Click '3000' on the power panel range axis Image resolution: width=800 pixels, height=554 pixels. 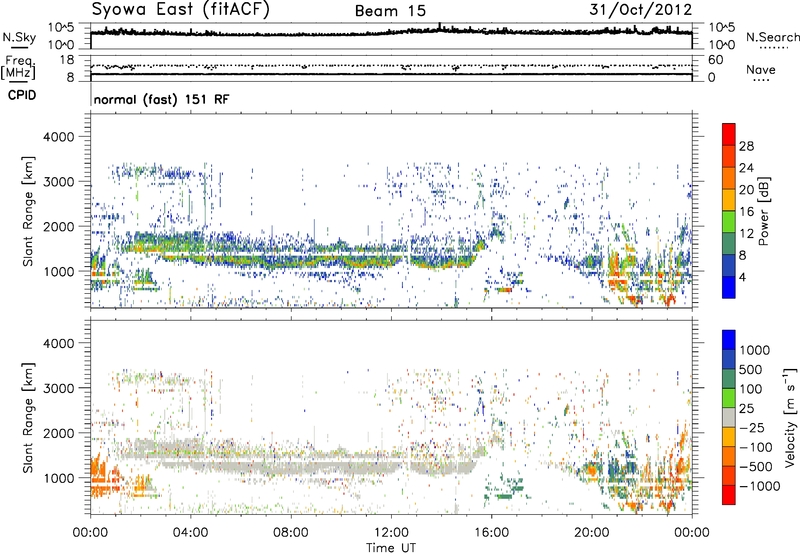click(58, 182)
